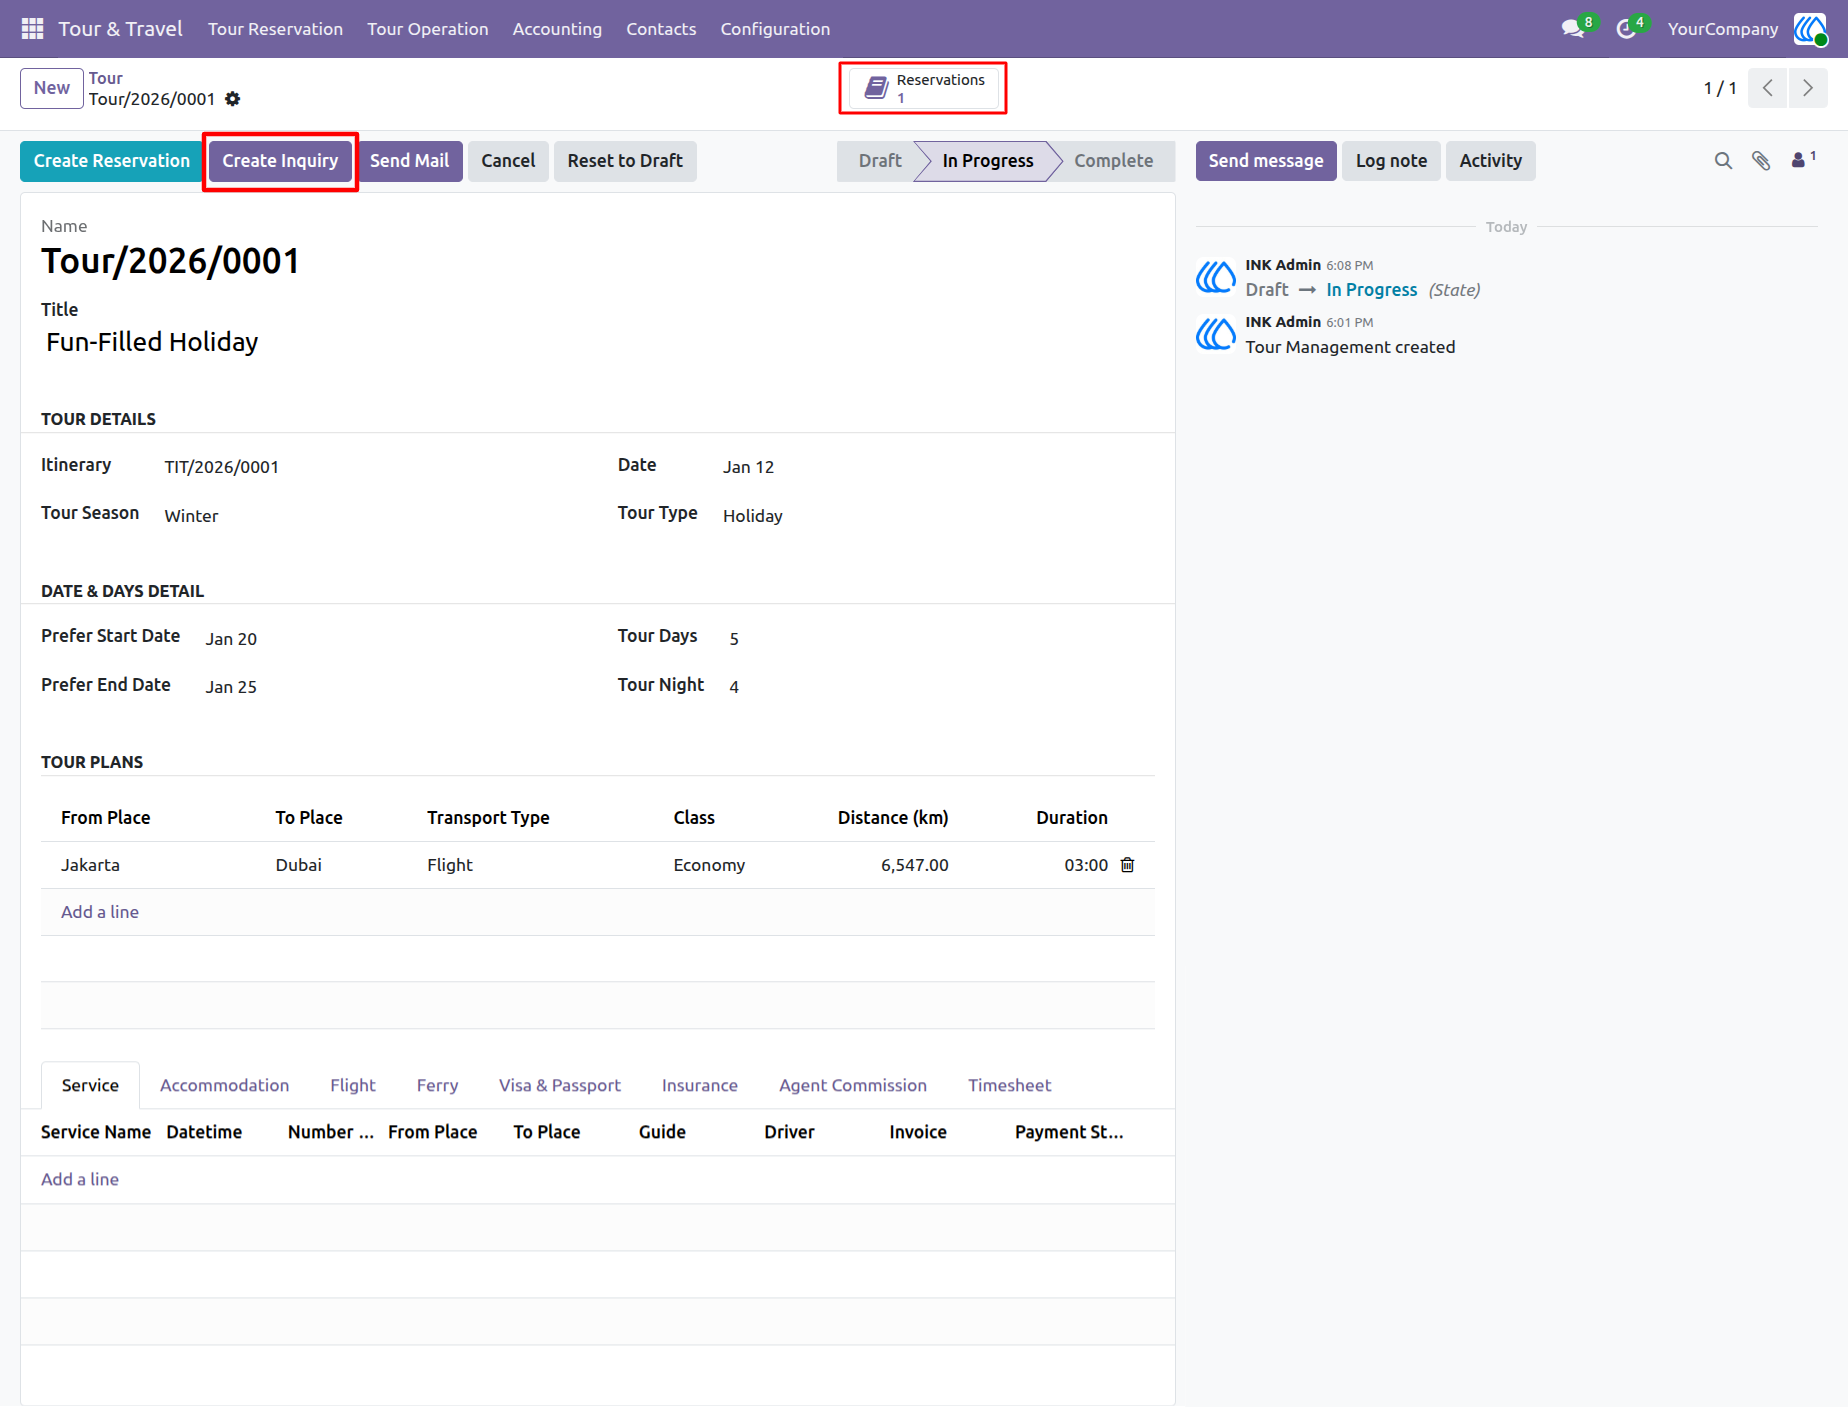
Task: Go to previous record arrow
Action: [x=1768, y=88]
